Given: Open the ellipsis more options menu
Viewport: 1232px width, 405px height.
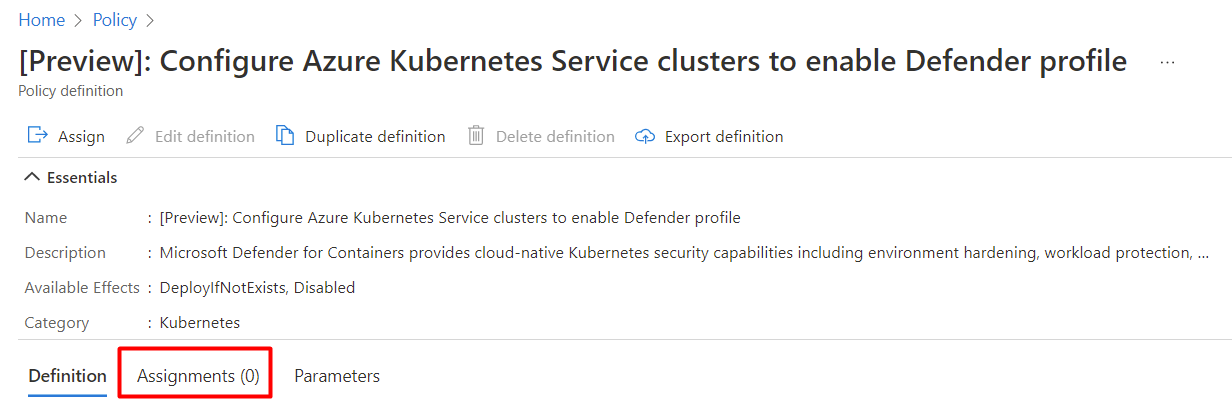Looking at the screenshot, I should tap(1167, 62).
